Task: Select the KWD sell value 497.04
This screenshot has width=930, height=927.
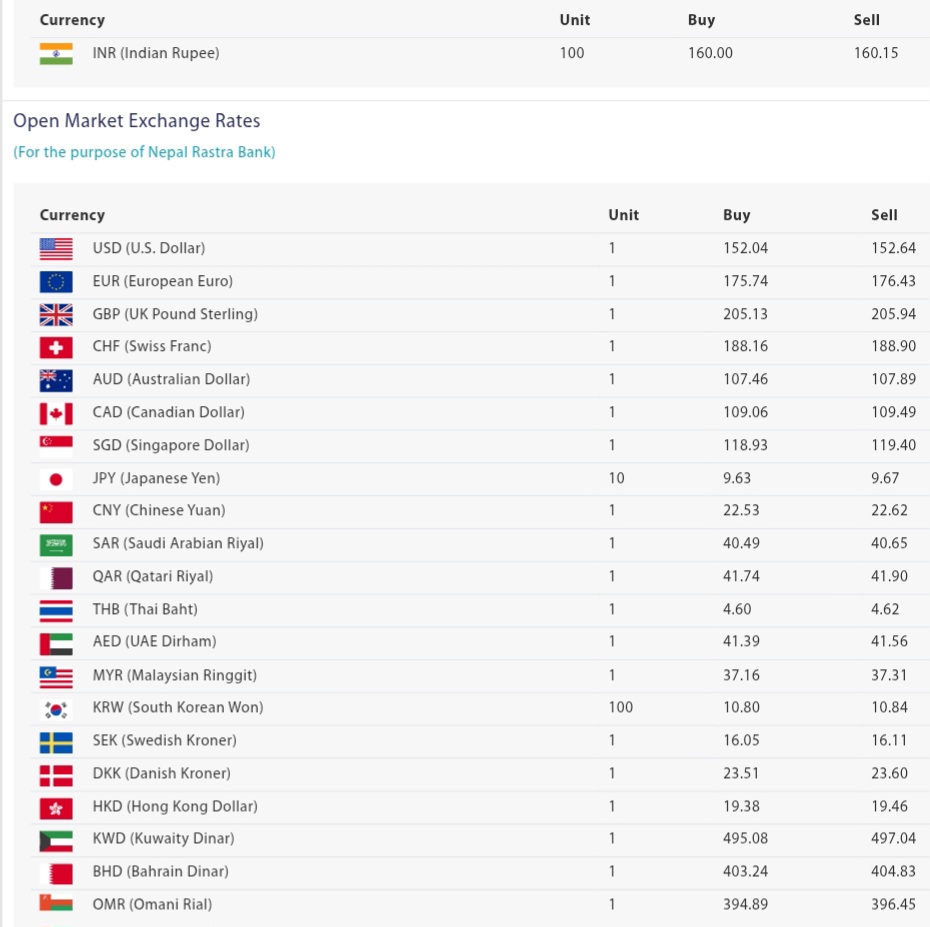Action: pos(893,838)
